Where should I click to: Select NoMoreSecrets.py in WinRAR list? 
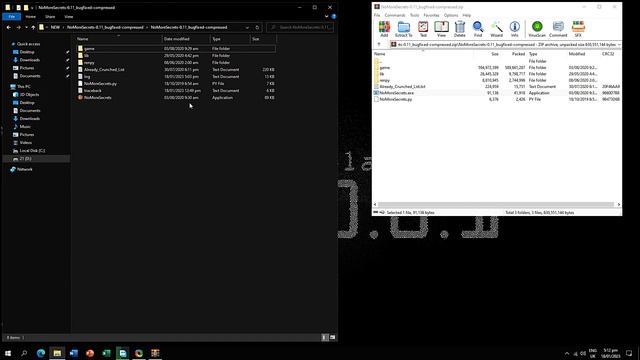point(396,99)
